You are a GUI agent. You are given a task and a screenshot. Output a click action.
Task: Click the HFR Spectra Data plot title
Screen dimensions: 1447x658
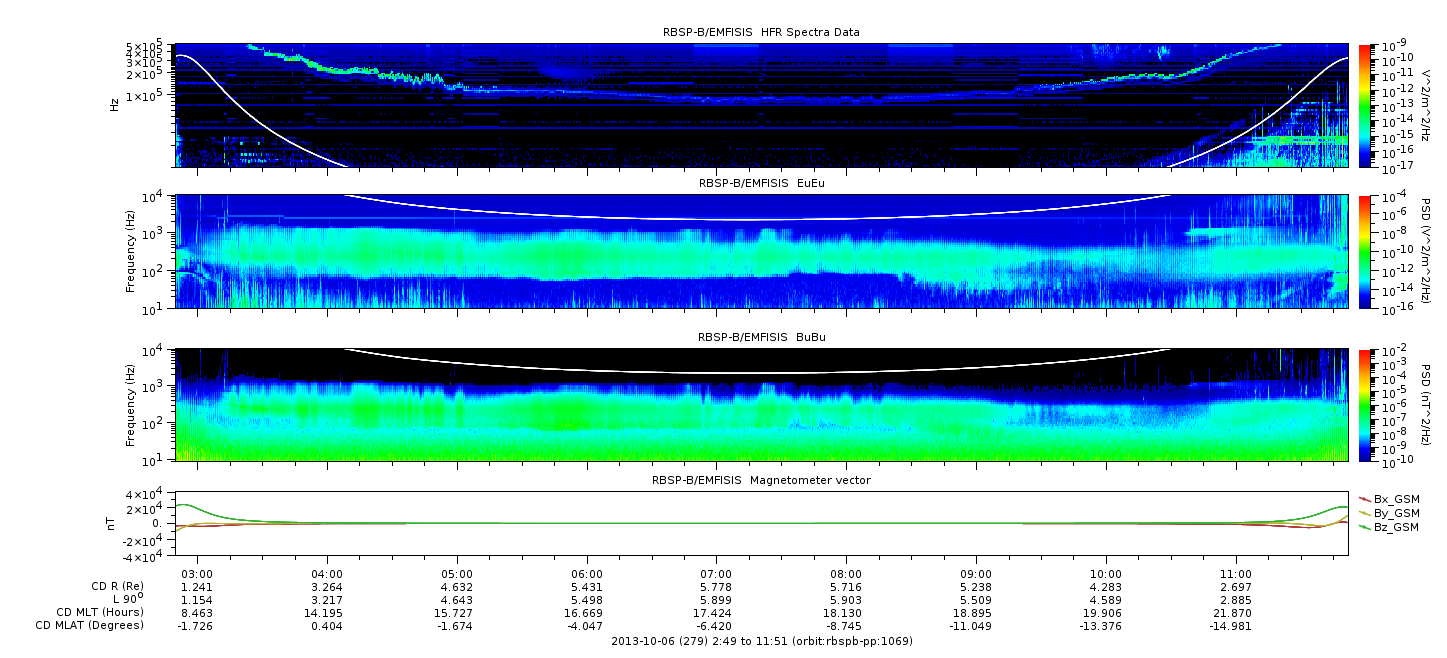click(761, 32)
